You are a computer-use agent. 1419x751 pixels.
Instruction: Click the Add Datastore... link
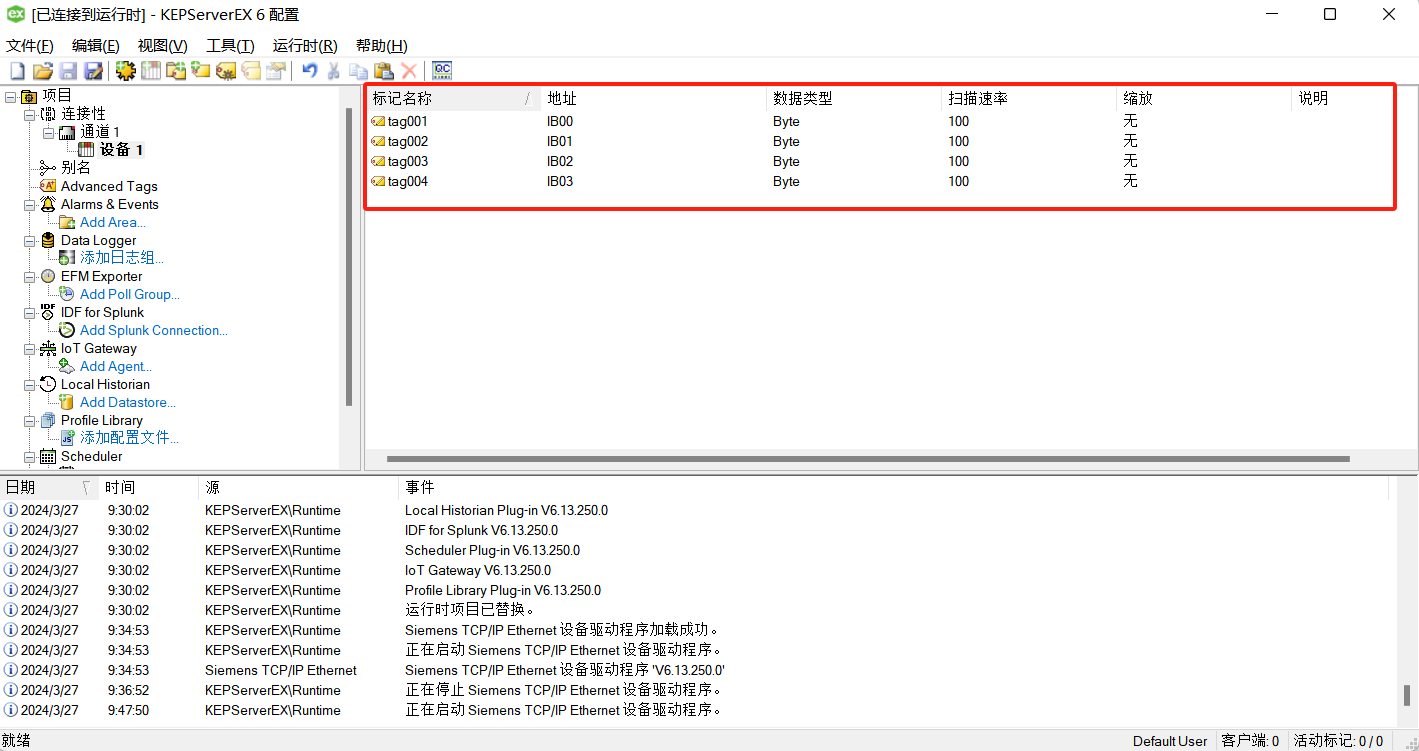(x=128, y=402)
